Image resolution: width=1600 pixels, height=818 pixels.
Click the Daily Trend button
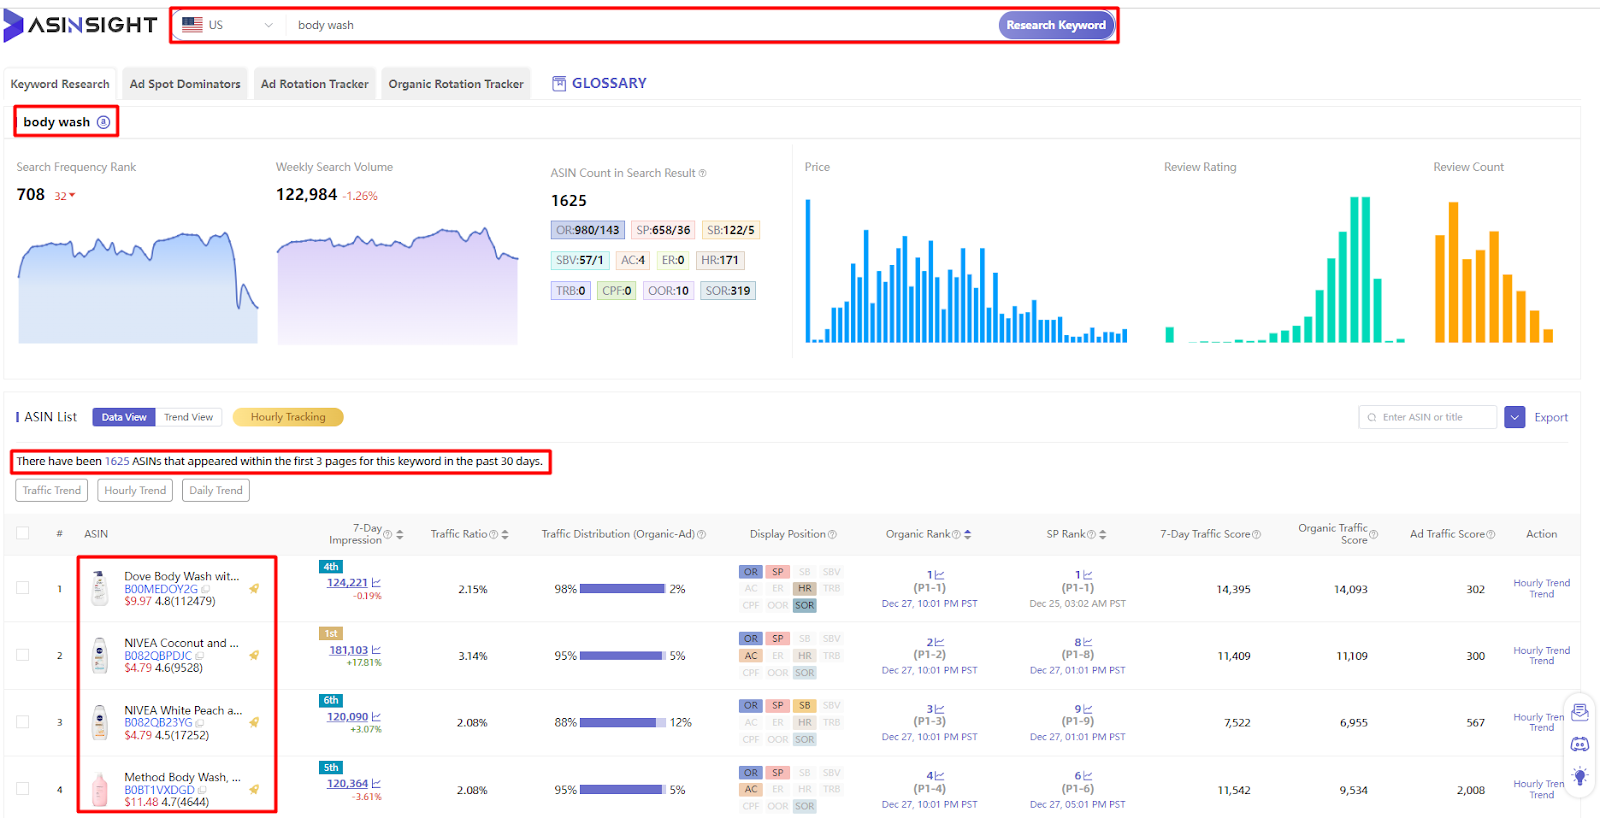pos(216,490)
